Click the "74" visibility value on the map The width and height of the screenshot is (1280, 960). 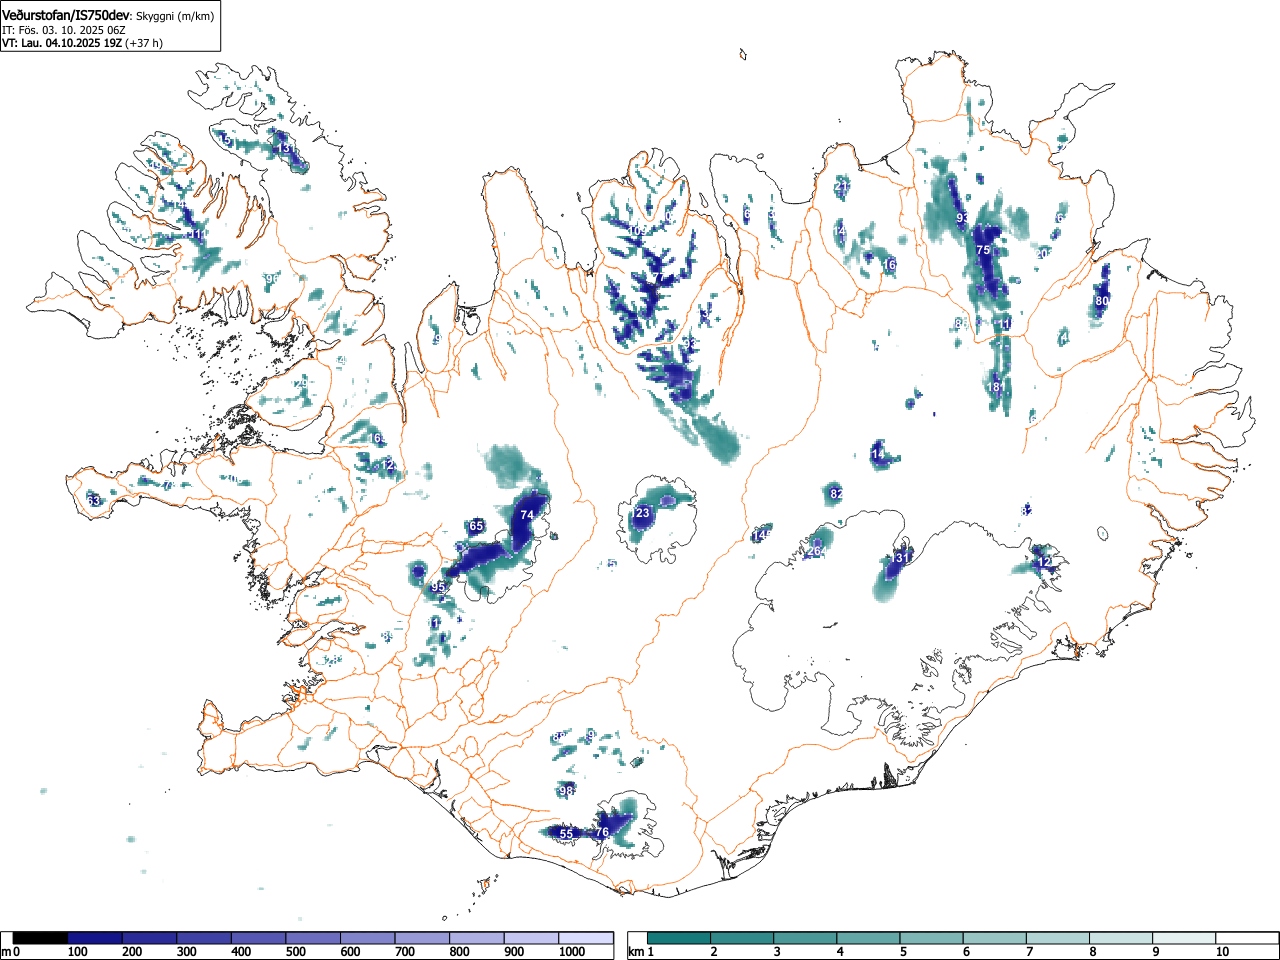[x=527, y=515]
